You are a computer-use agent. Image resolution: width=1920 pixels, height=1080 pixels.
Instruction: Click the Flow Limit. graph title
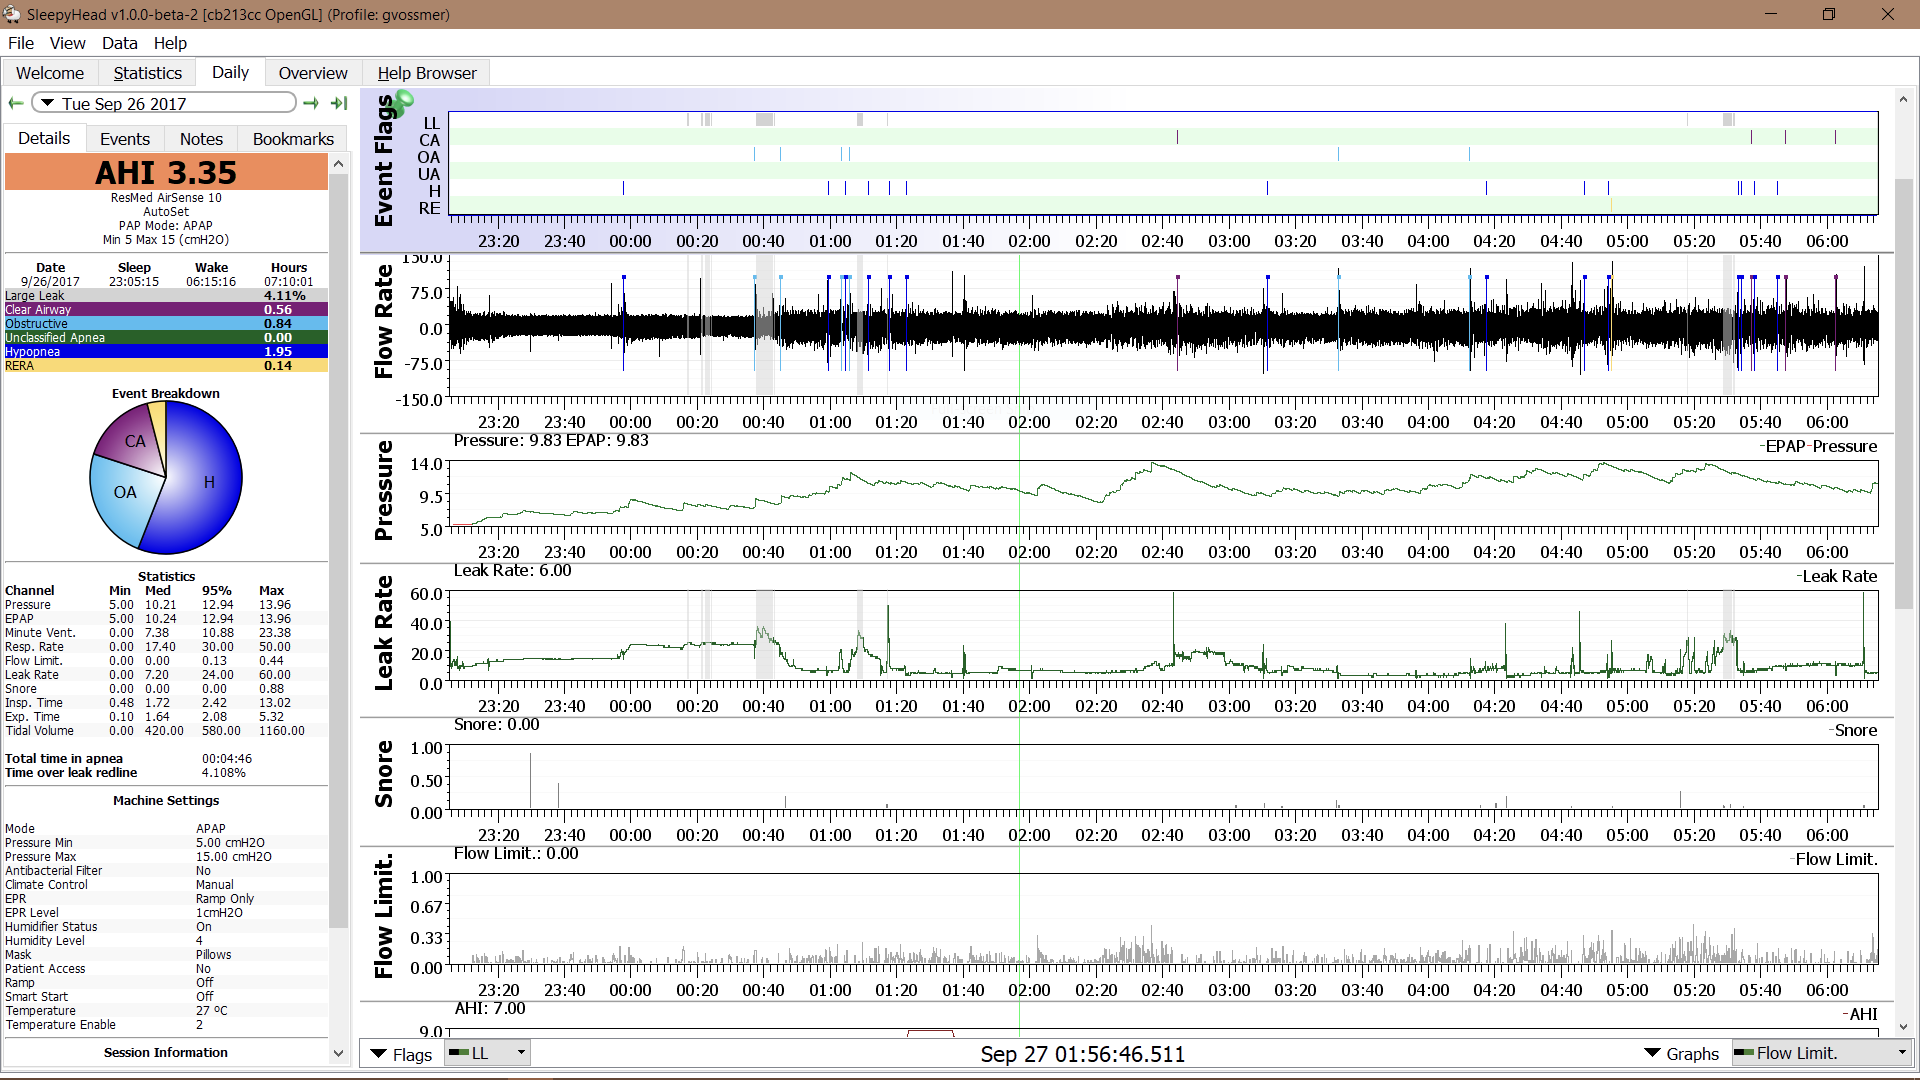384,916
